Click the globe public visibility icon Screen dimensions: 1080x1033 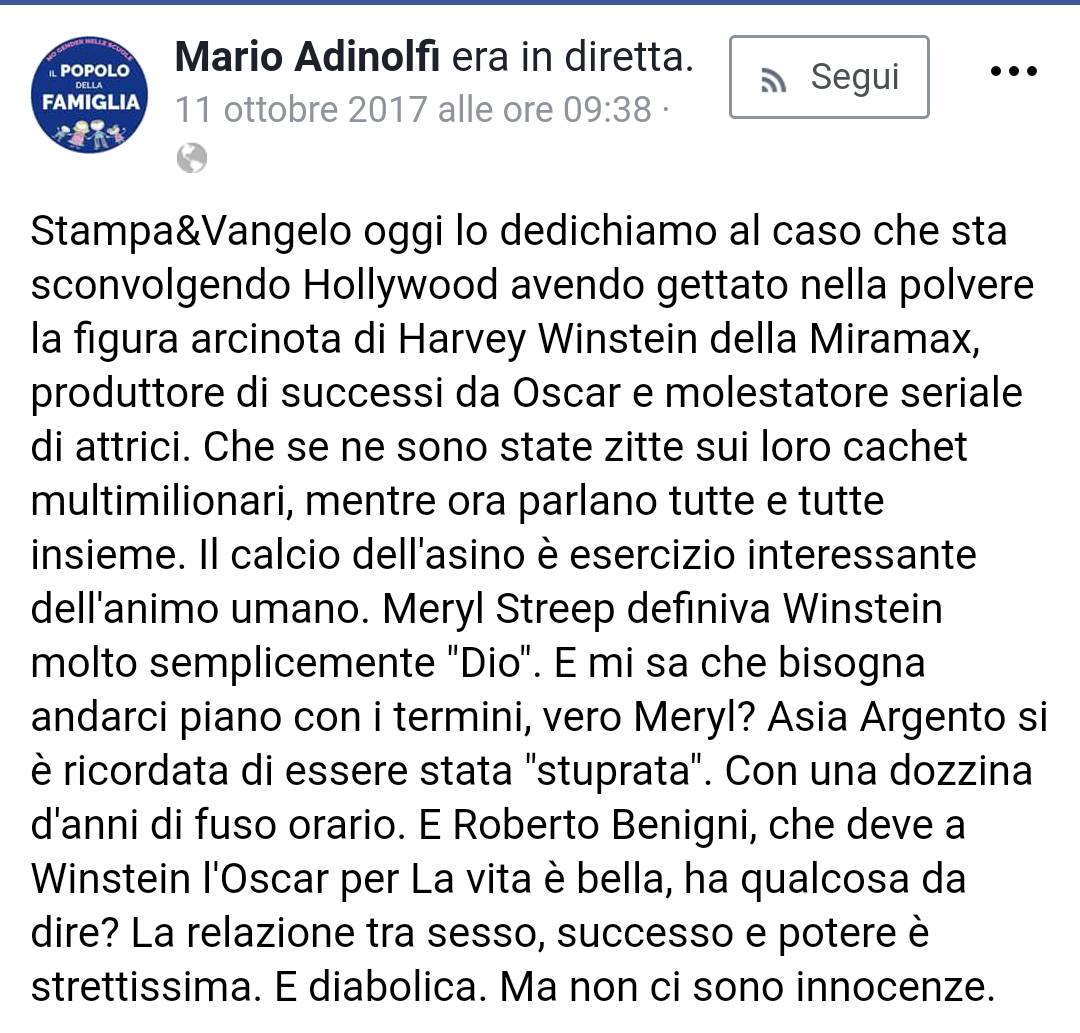pos(191,158)
